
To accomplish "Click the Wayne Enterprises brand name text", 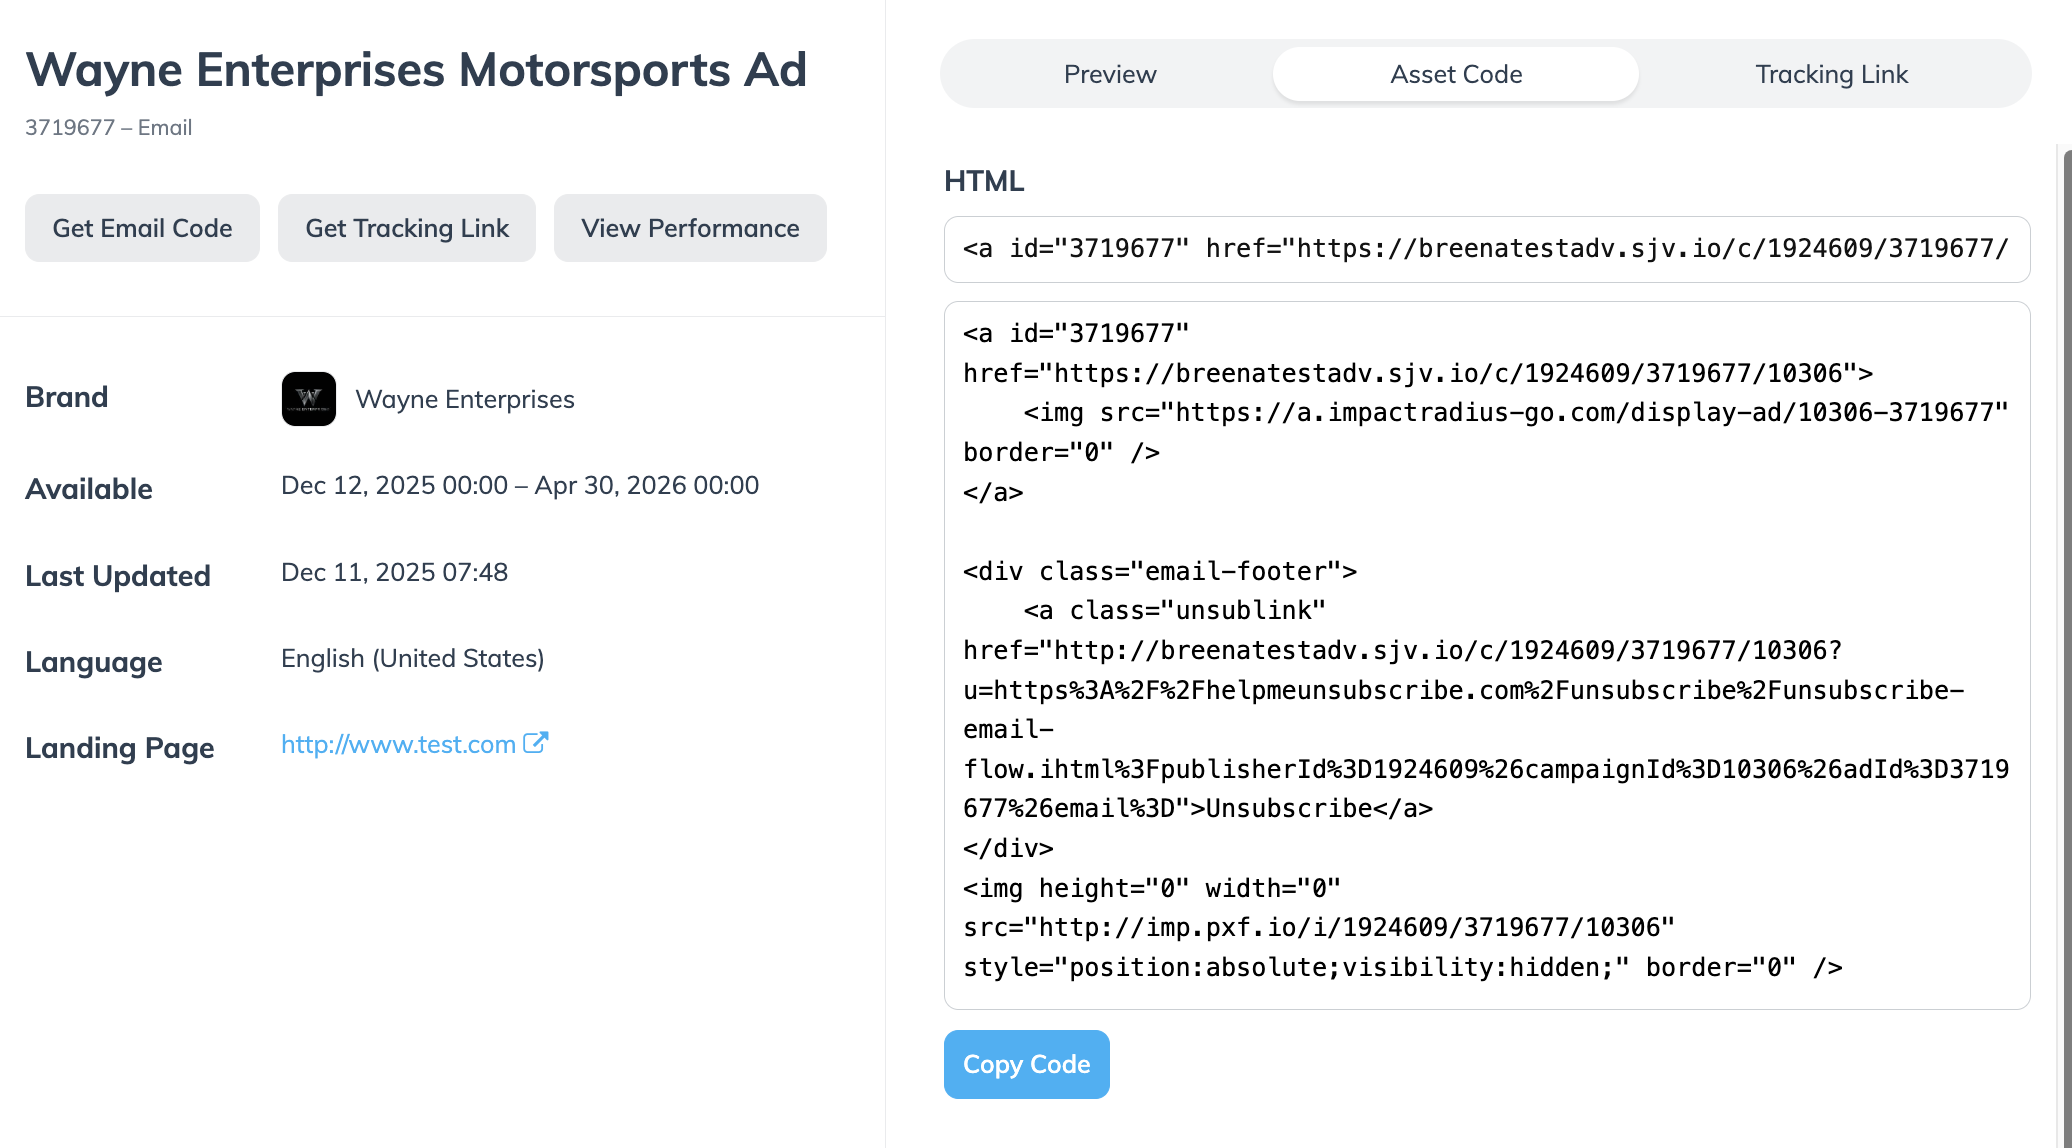I will [465, 399].
